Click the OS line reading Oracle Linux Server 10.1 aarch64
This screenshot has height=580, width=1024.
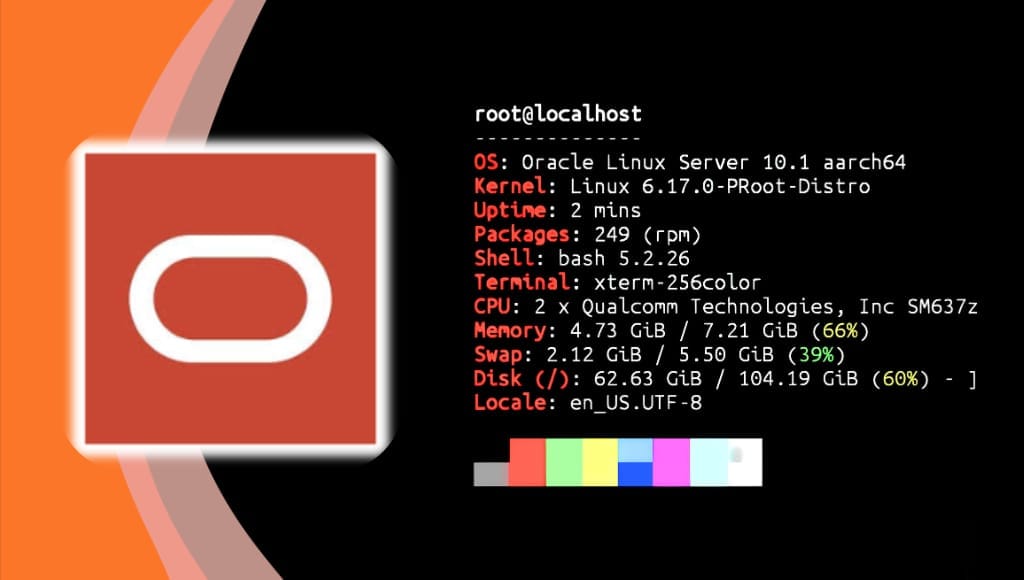click(690, 162)
